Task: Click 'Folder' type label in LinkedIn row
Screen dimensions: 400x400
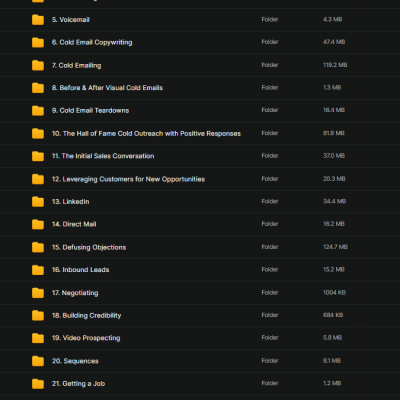Action: (x=270, y=201)
